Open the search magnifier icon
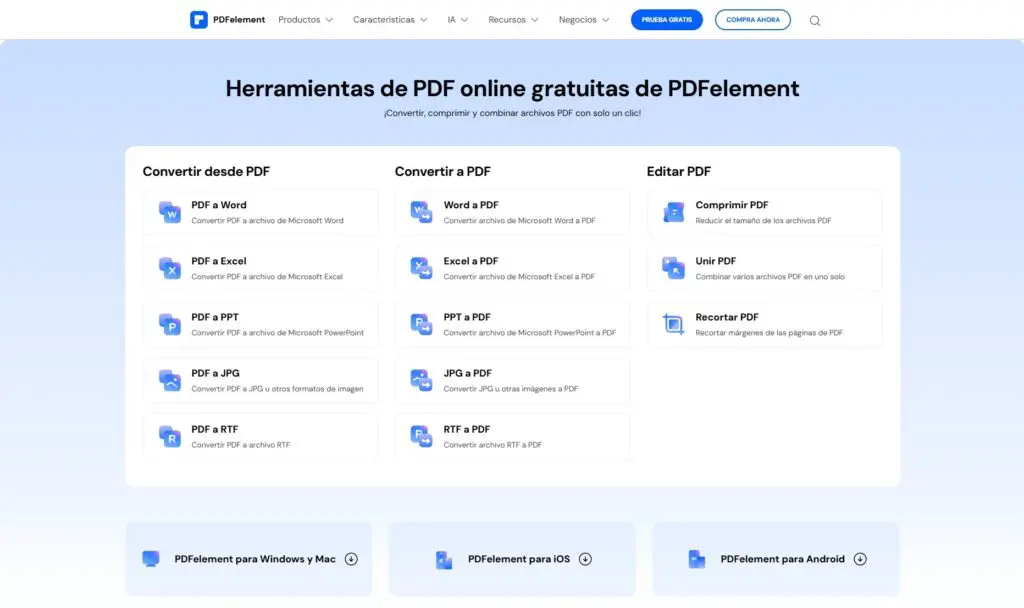Image resolution: width=1024 pixels, height=608 pixels. [x=814, y=21]
